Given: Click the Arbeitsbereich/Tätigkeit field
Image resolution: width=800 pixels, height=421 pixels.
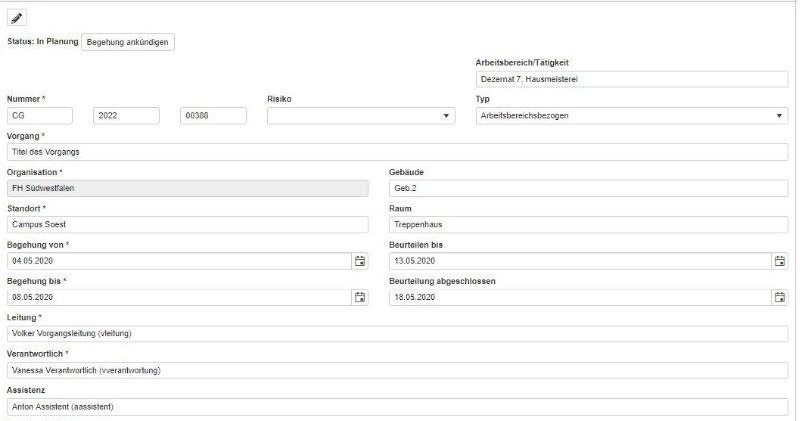Looking at the screenshot, I should pos(631,79).
